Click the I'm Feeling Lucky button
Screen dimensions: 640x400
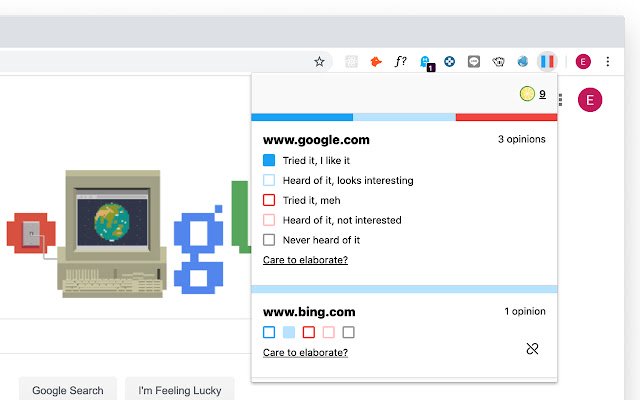(180, 390)
